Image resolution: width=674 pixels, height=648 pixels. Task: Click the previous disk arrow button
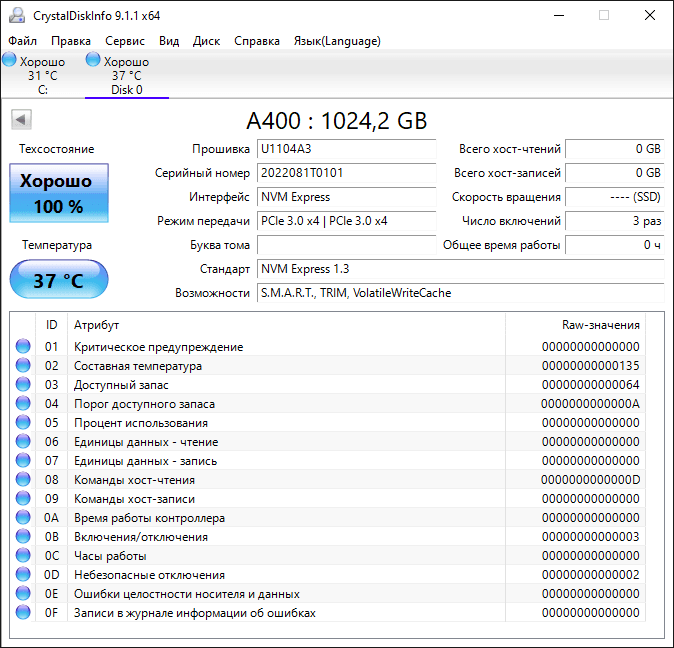pos(21,119)
